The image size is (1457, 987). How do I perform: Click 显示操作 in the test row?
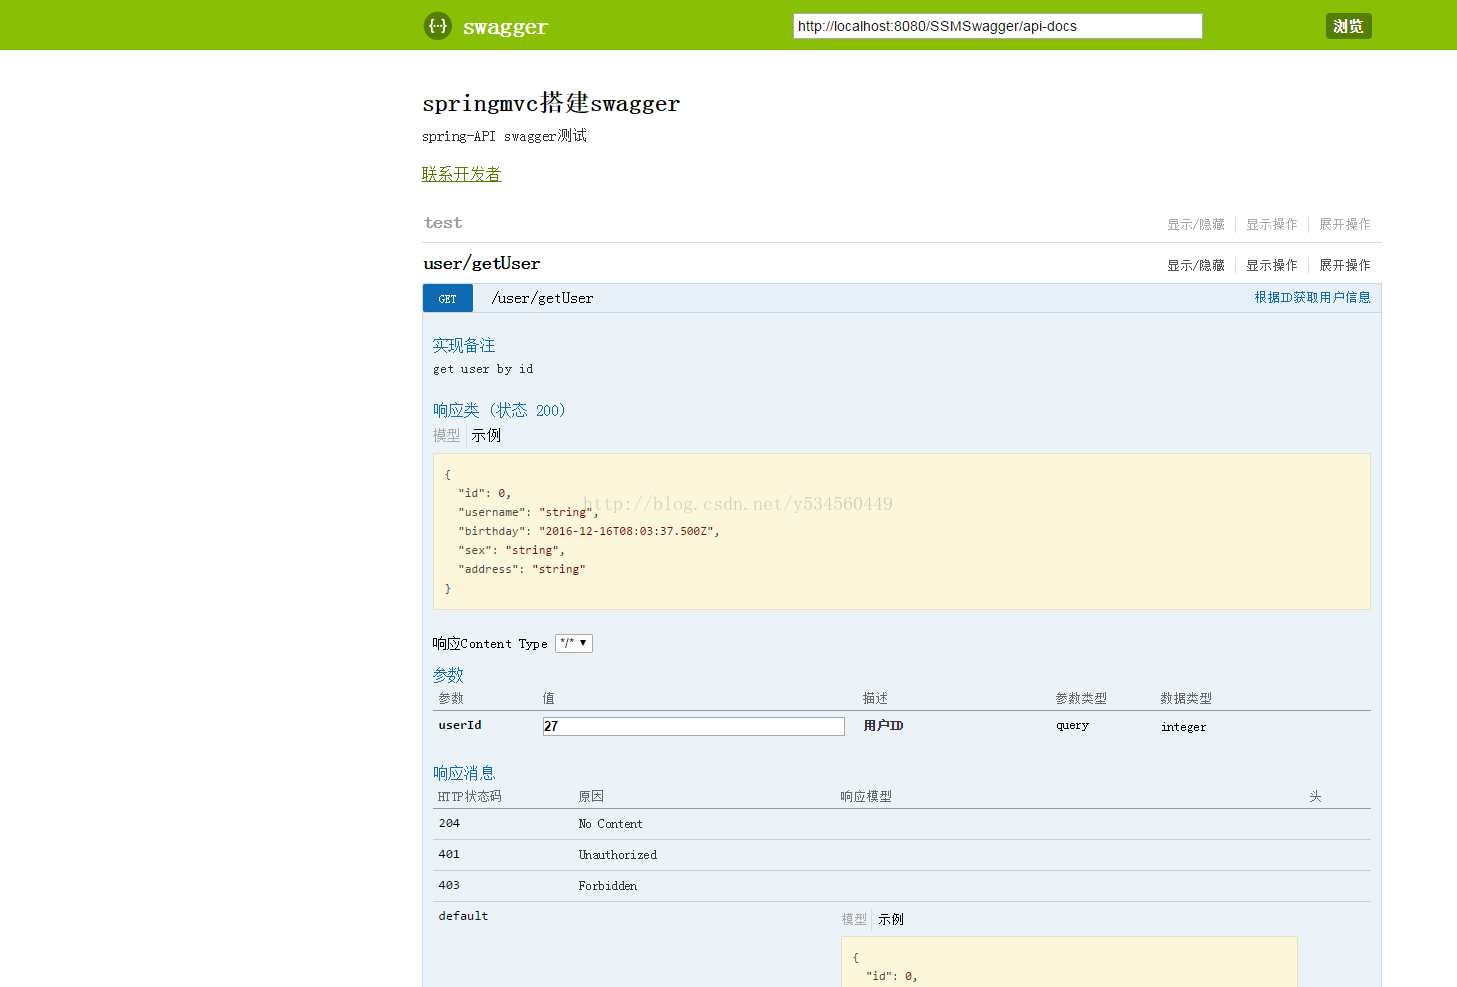tap(1271, 224)
